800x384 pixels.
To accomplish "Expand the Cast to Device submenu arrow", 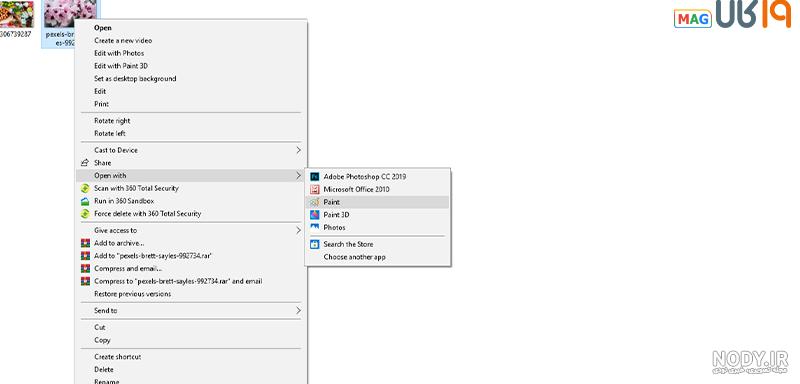I will [298, 150].
